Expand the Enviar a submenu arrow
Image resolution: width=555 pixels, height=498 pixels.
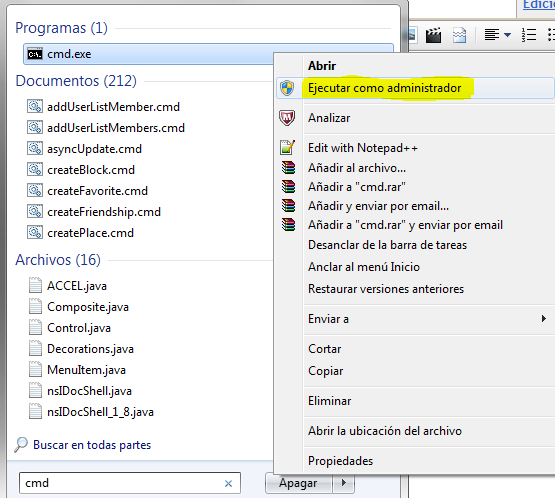(x=544, y=319)
